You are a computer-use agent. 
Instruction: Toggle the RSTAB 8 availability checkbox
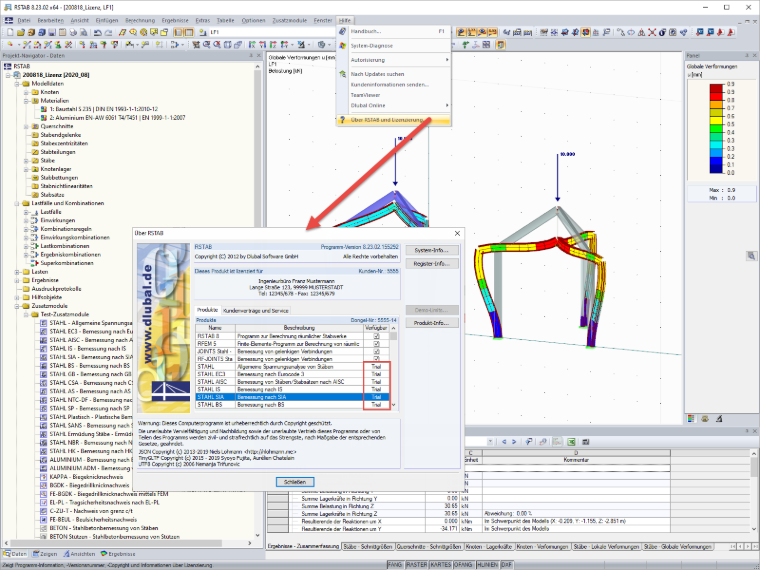377,336
